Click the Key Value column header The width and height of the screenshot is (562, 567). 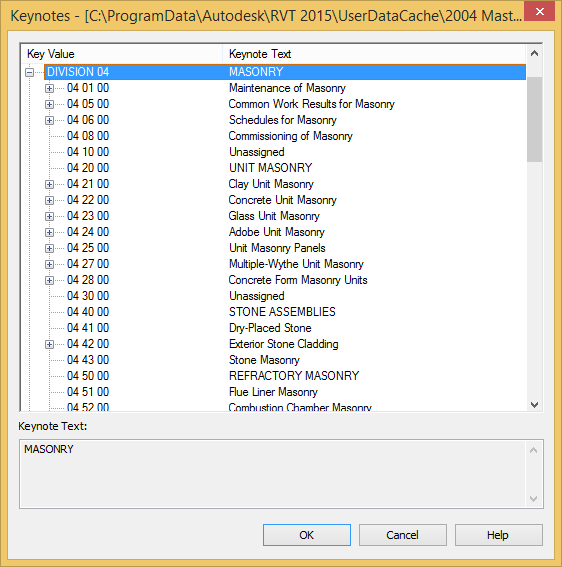[x=122, y=54]
